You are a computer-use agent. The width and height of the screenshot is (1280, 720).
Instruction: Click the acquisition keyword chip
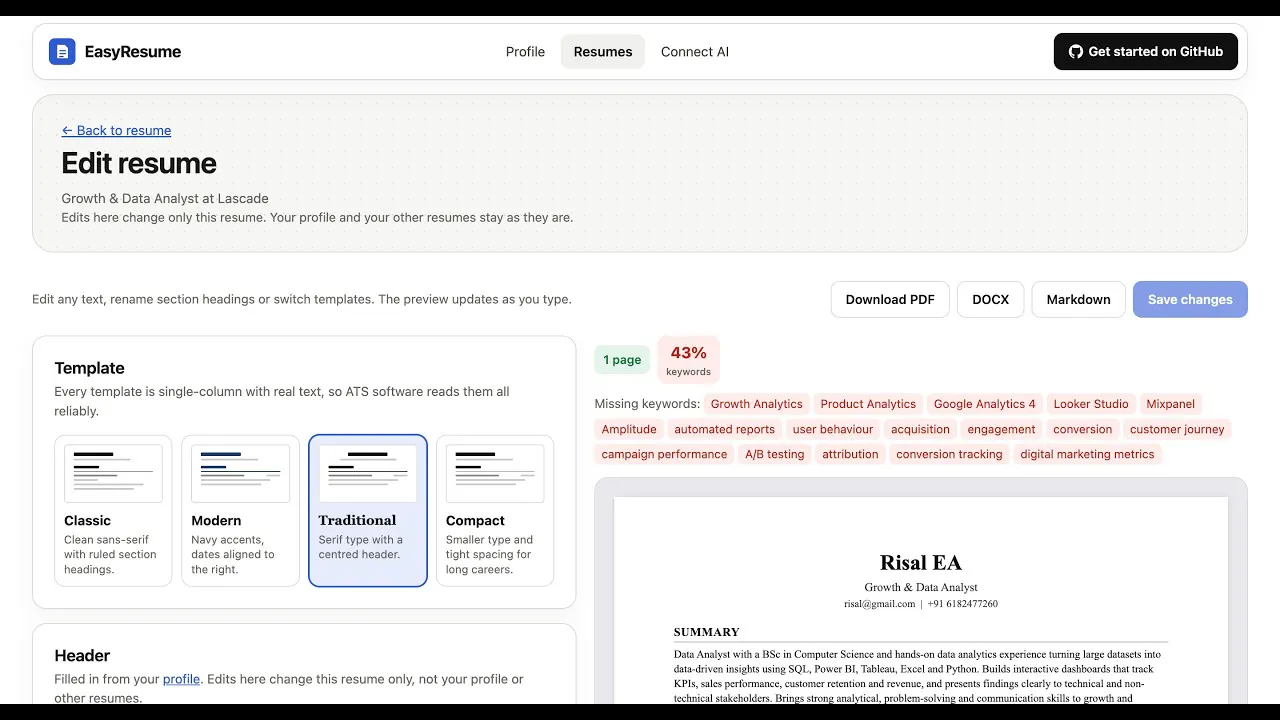920,429
